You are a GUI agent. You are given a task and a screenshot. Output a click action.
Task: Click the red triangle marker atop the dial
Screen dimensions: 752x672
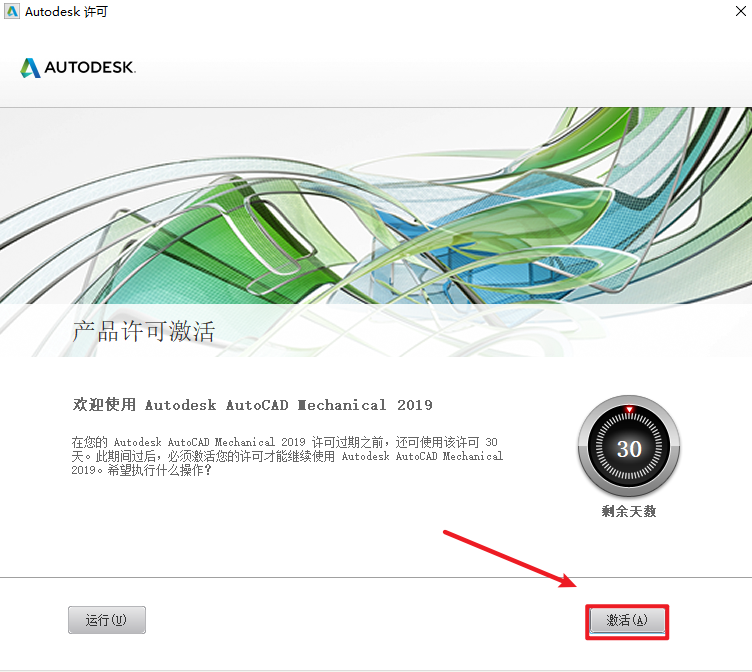(x=629, y=410)
